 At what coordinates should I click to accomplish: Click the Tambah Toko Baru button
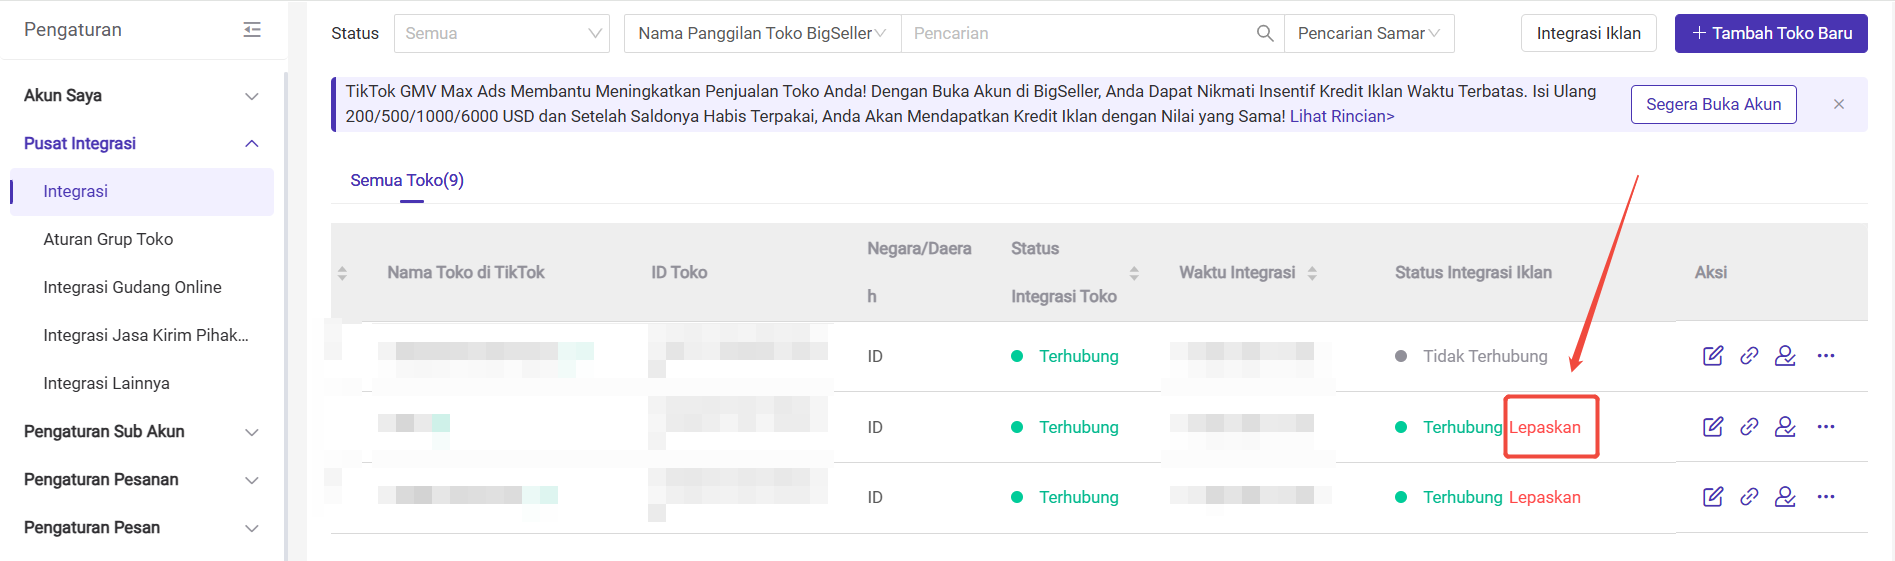click(x=1771, y=33)
